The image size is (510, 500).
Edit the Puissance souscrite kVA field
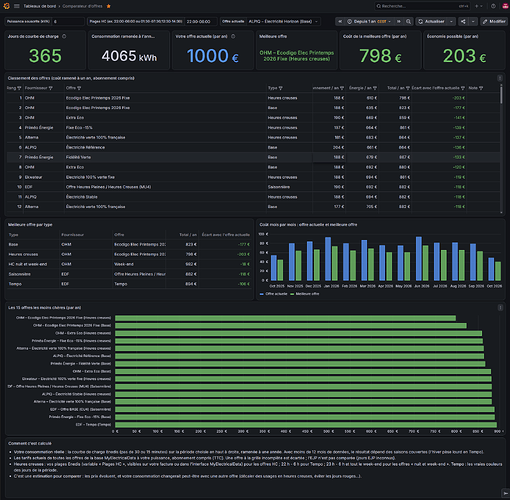point(68,21)
